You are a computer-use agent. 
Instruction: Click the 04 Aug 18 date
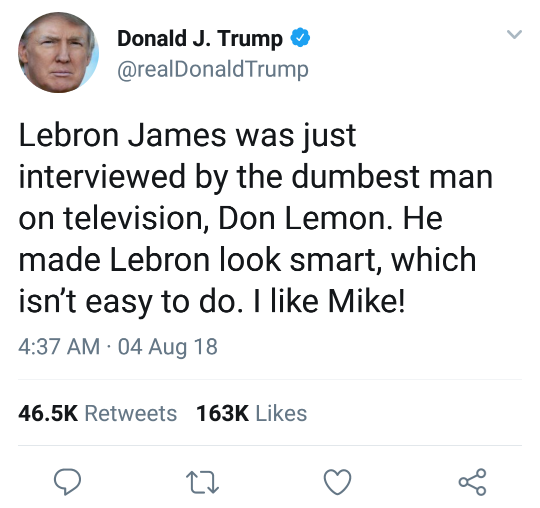click(x=168, y=347)
